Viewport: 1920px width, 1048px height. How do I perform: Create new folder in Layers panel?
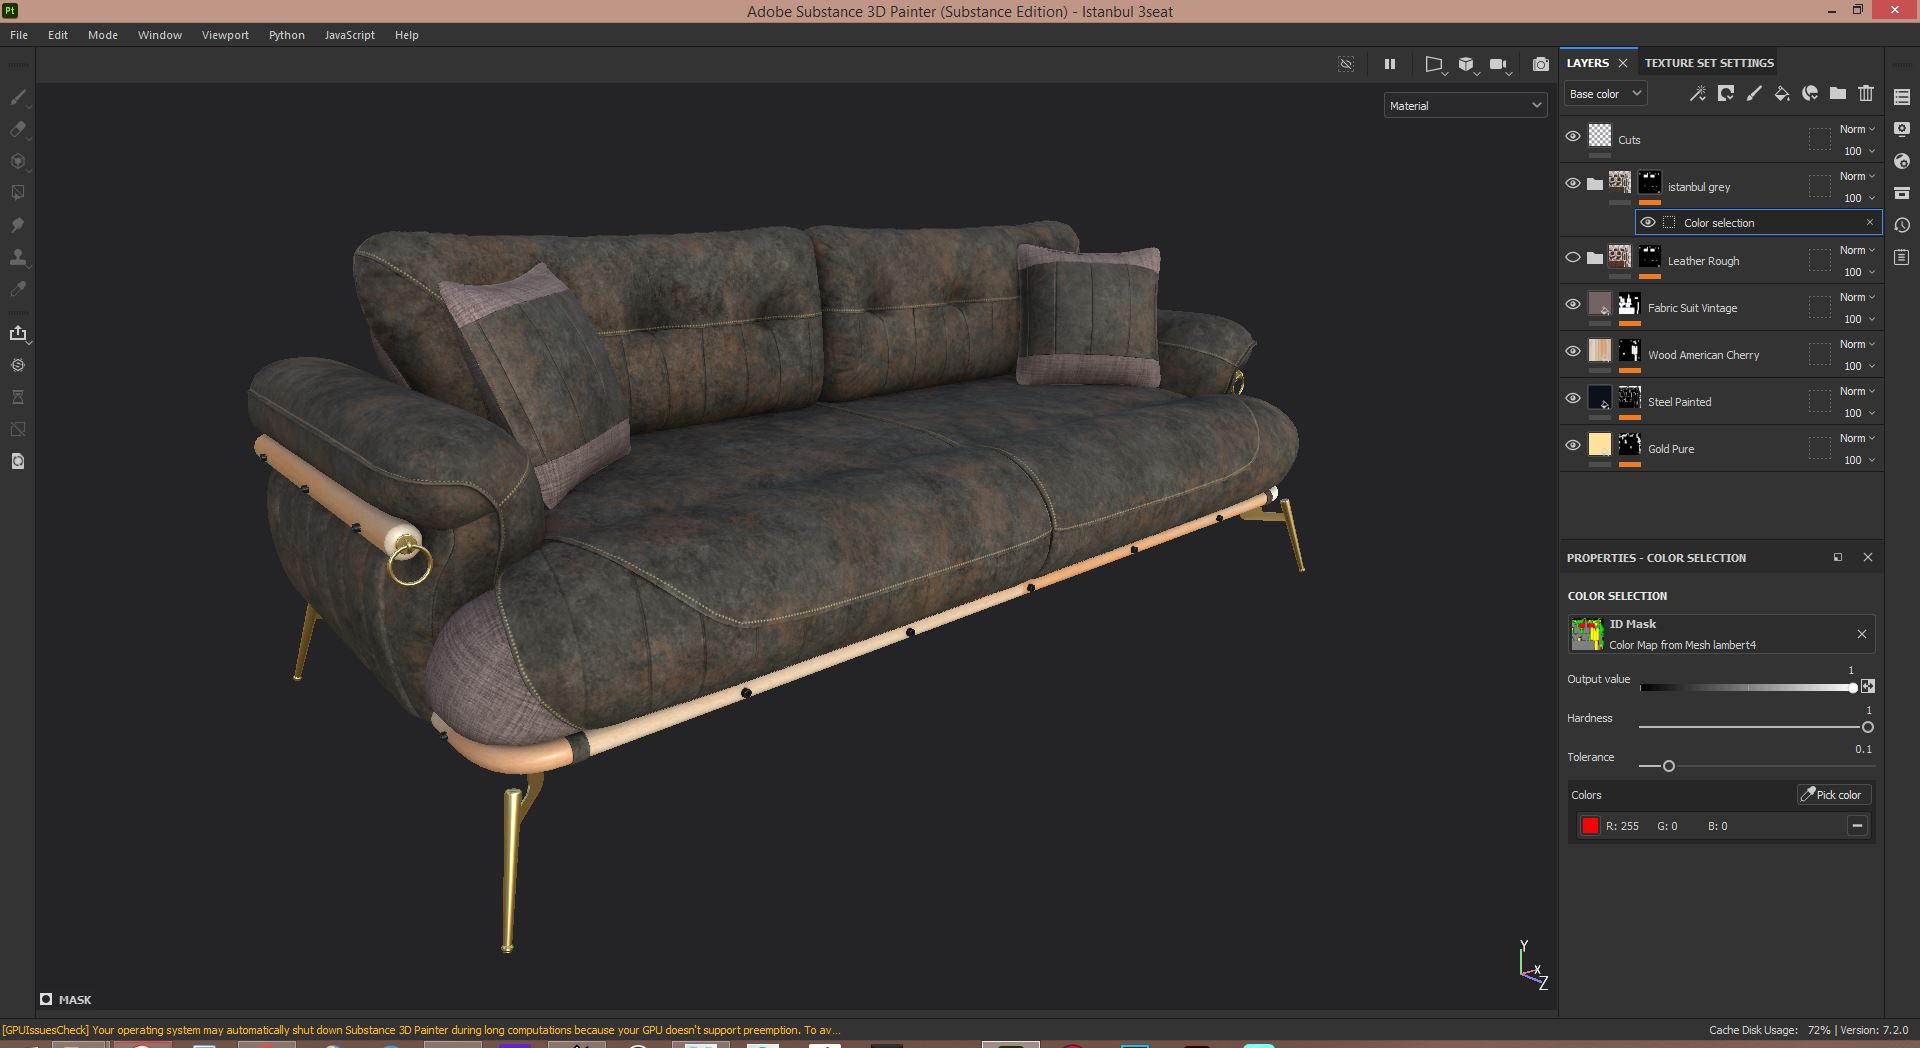pos(1837,93)
